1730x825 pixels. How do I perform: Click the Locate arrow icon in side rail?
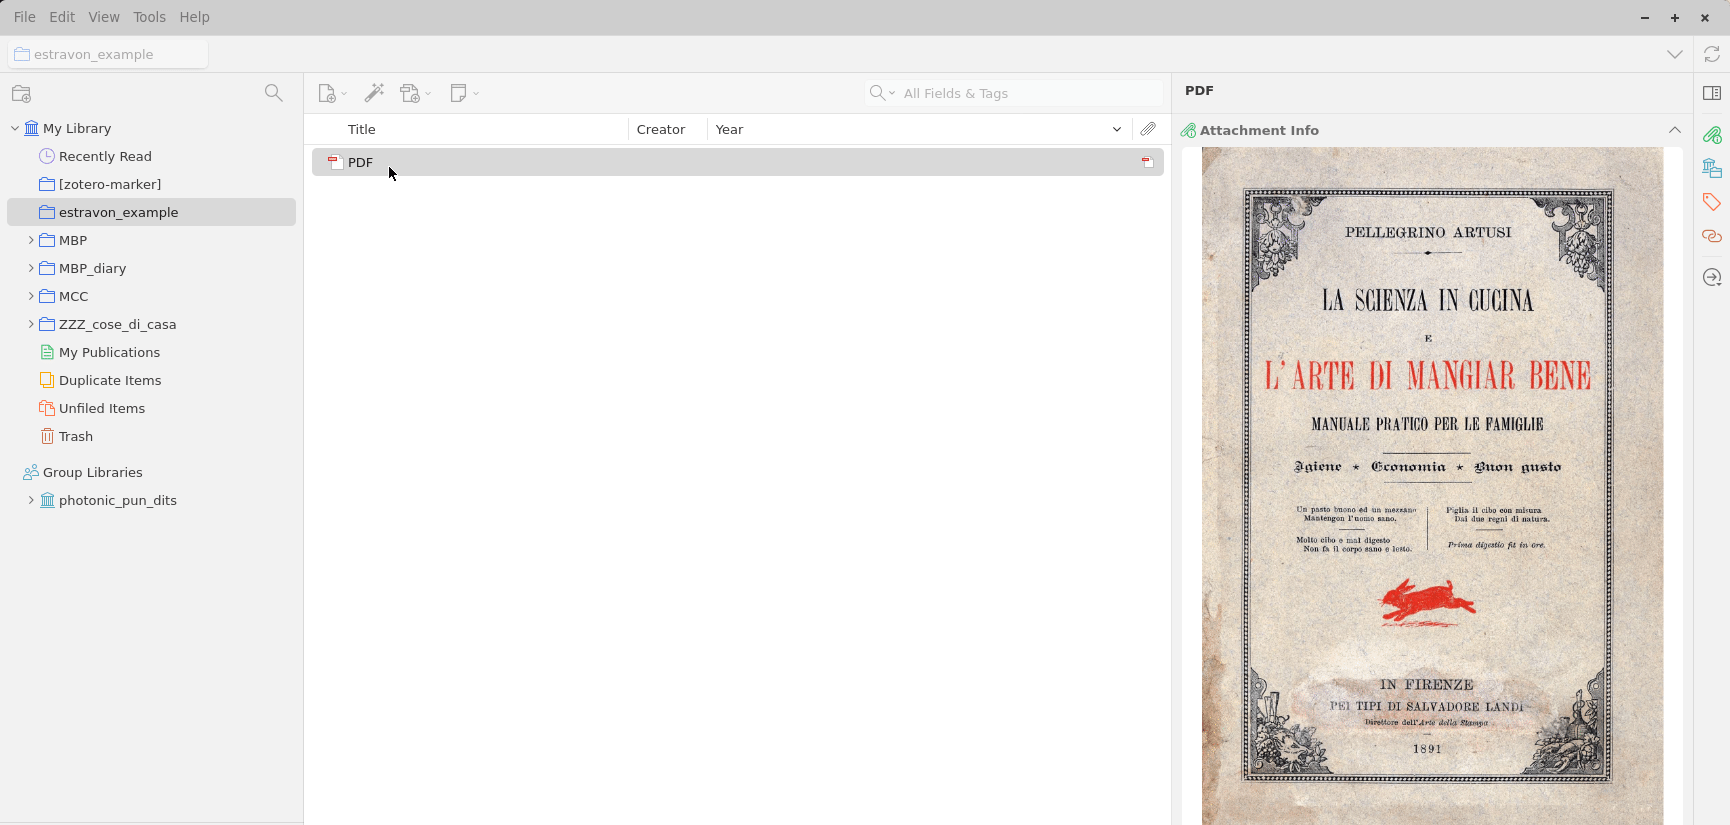pyautogui.click(x=1712, y=277)
